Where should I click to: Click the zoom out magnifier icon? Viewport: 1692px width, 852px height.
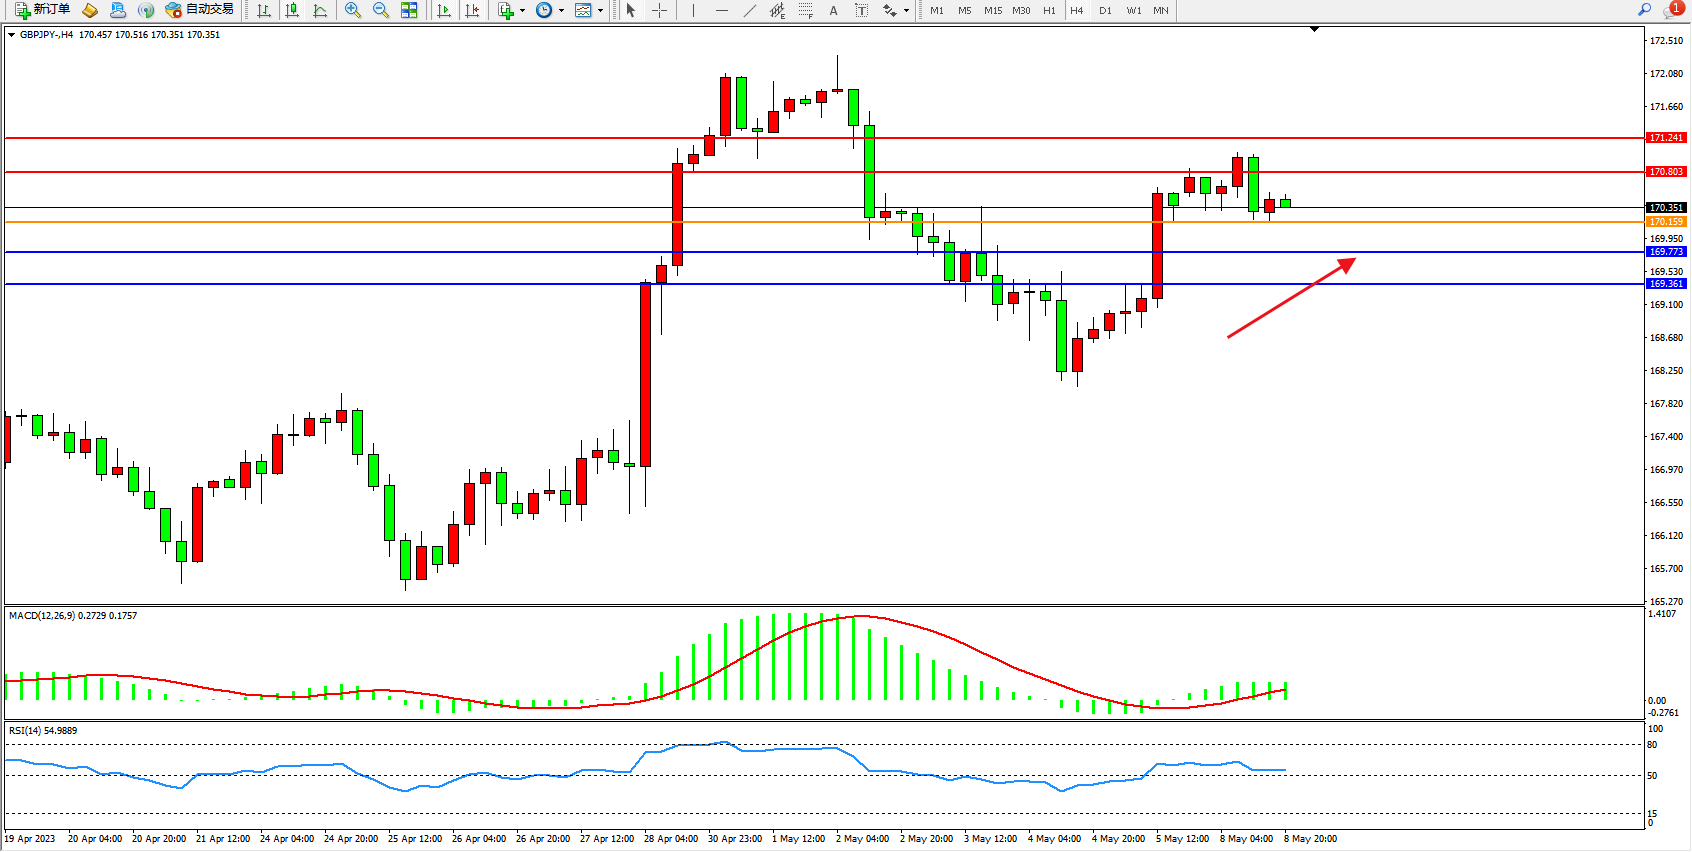click(381, 10)
